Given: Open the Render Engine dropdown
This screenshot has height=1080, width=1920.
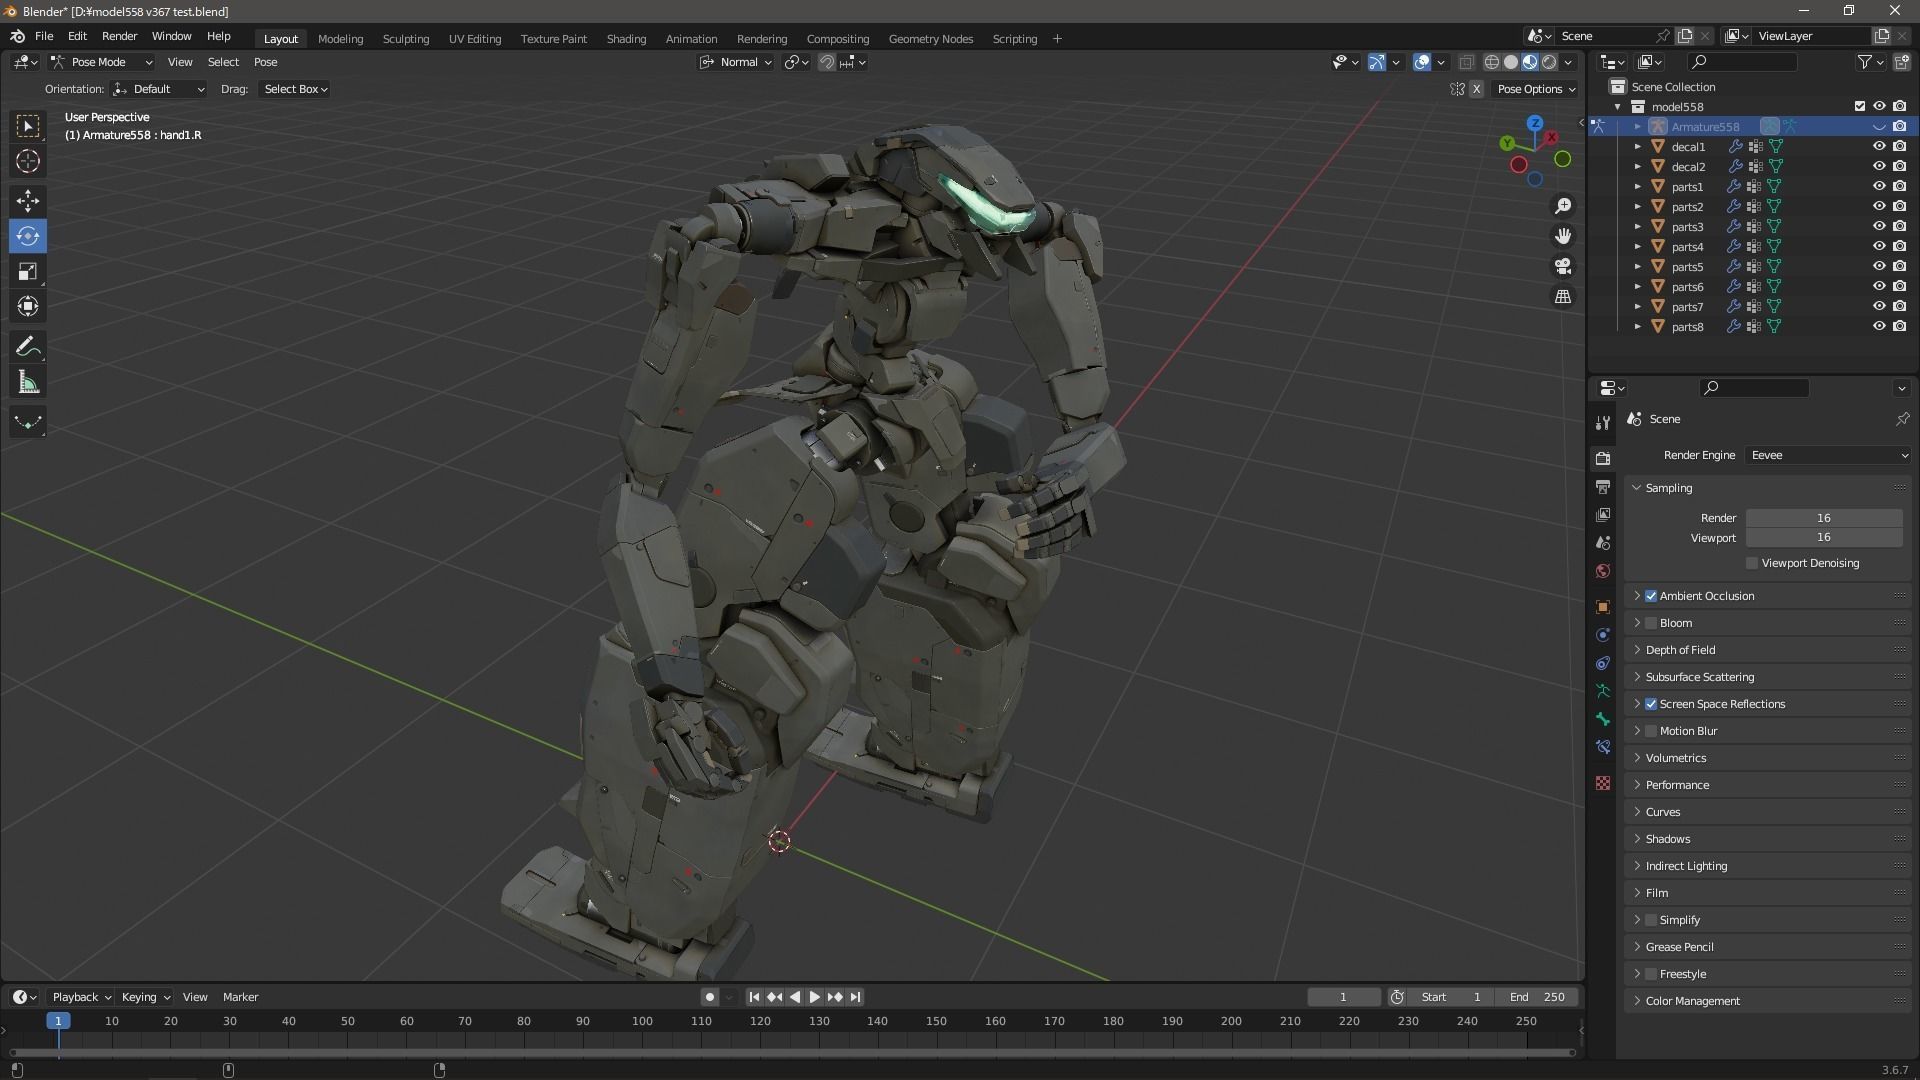Looking at the screenshot, I should click(1828, 455).
